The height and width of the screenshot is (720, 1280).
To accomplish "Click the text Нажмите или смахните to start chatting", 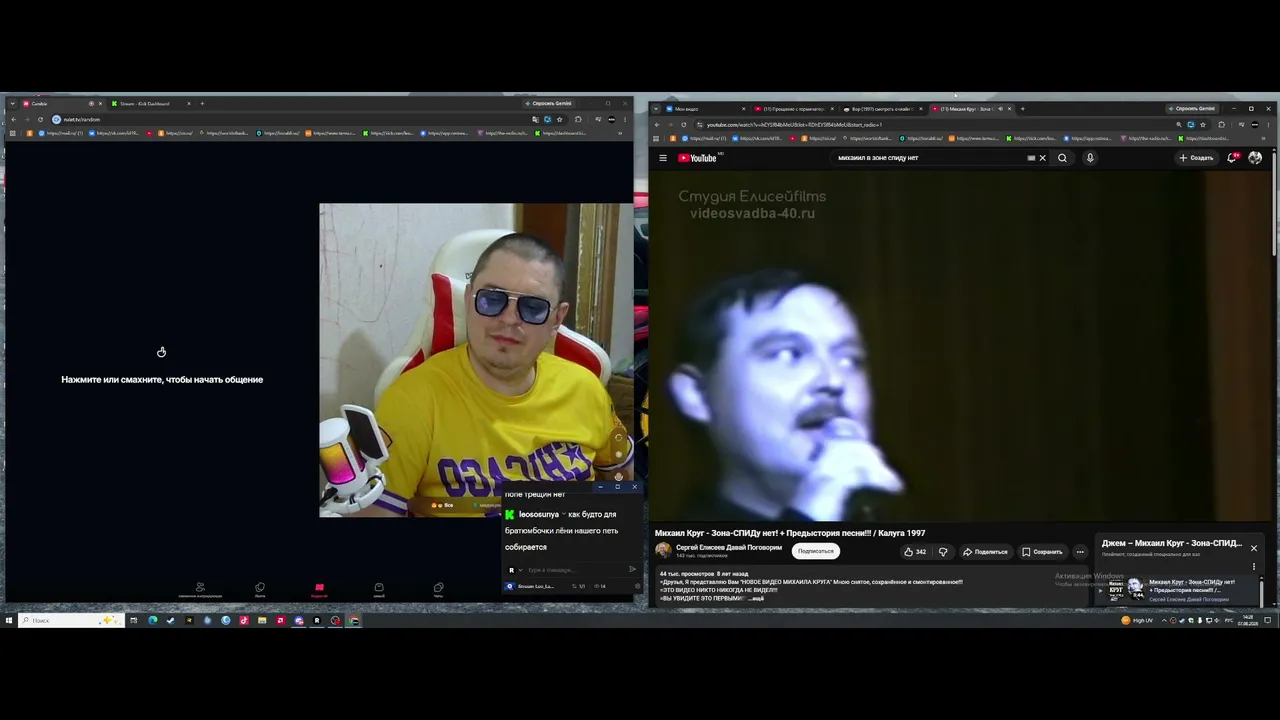I will point(162,380).
